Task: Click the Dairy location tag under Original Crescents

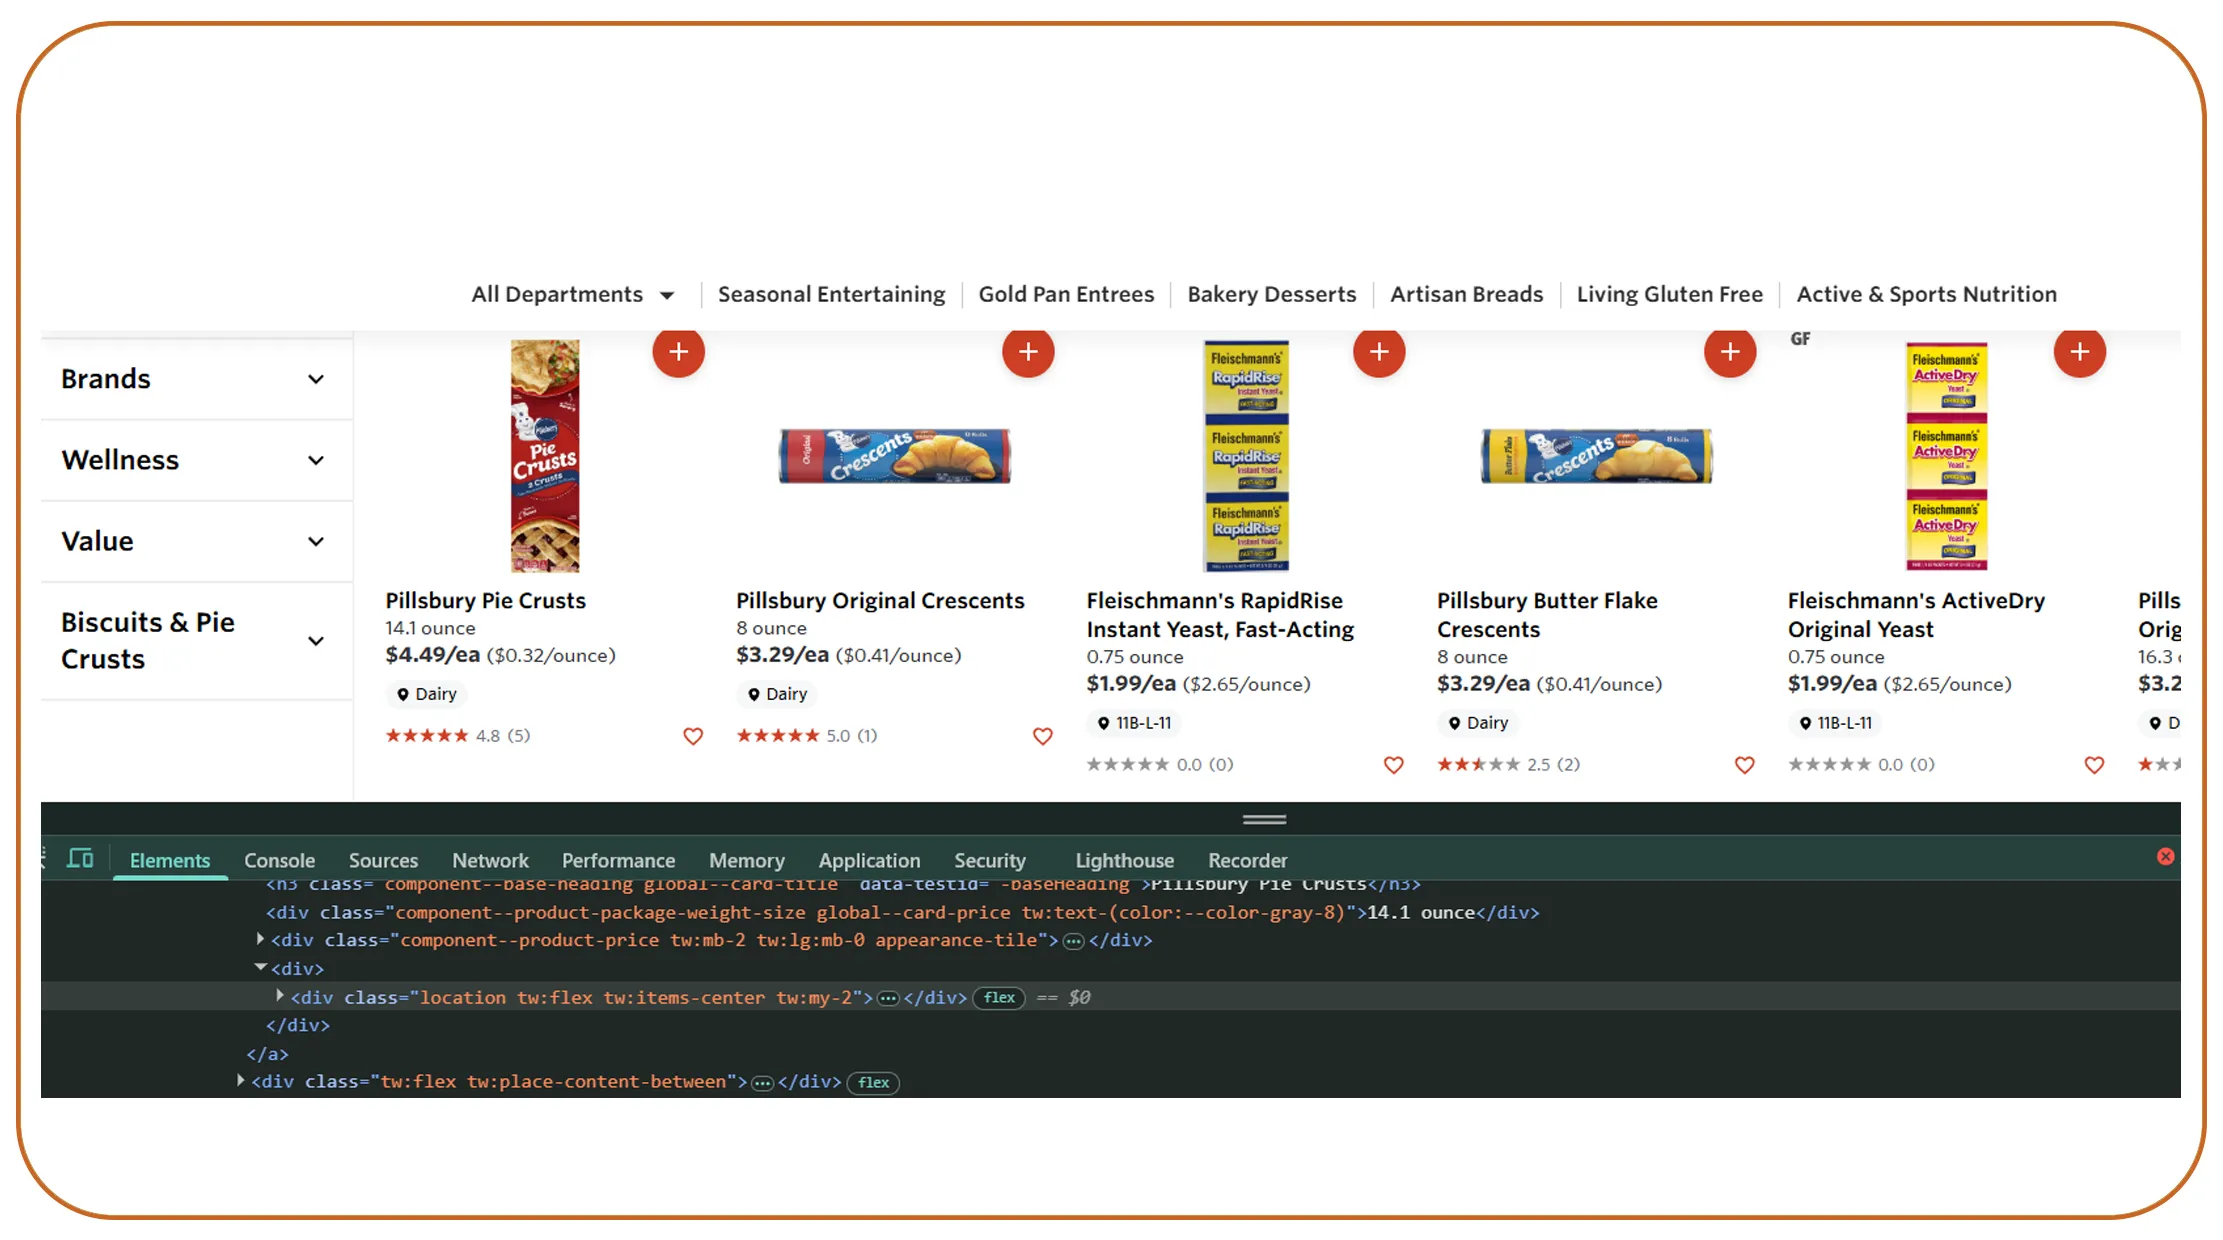Action: 777,694
